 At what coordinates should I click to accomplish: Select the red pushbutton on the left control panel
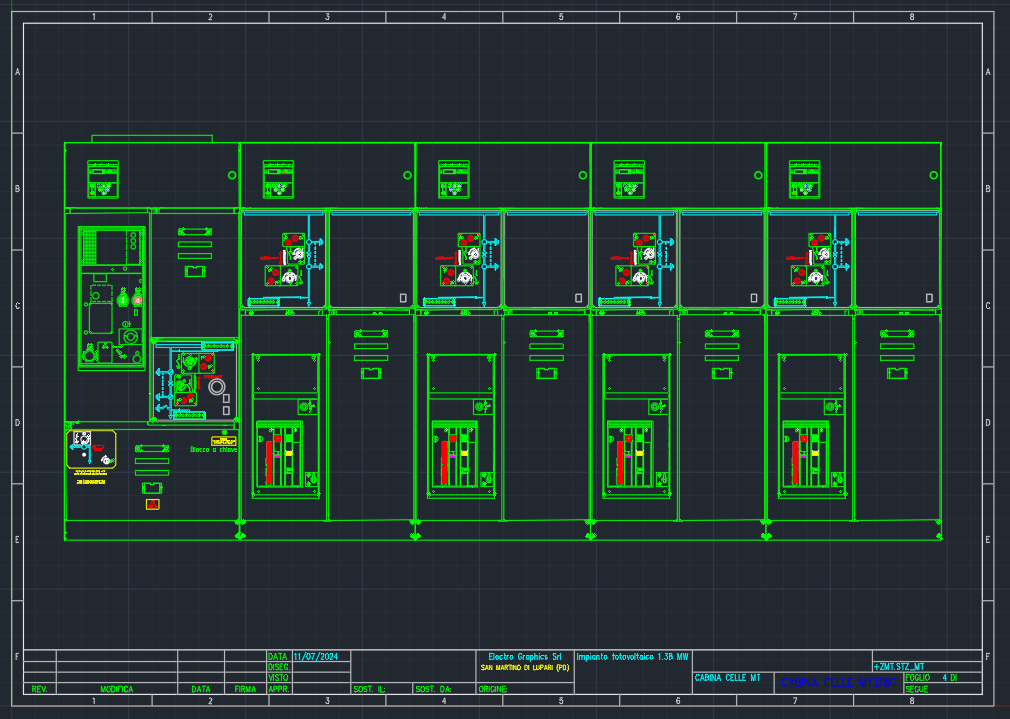[137, 300]
